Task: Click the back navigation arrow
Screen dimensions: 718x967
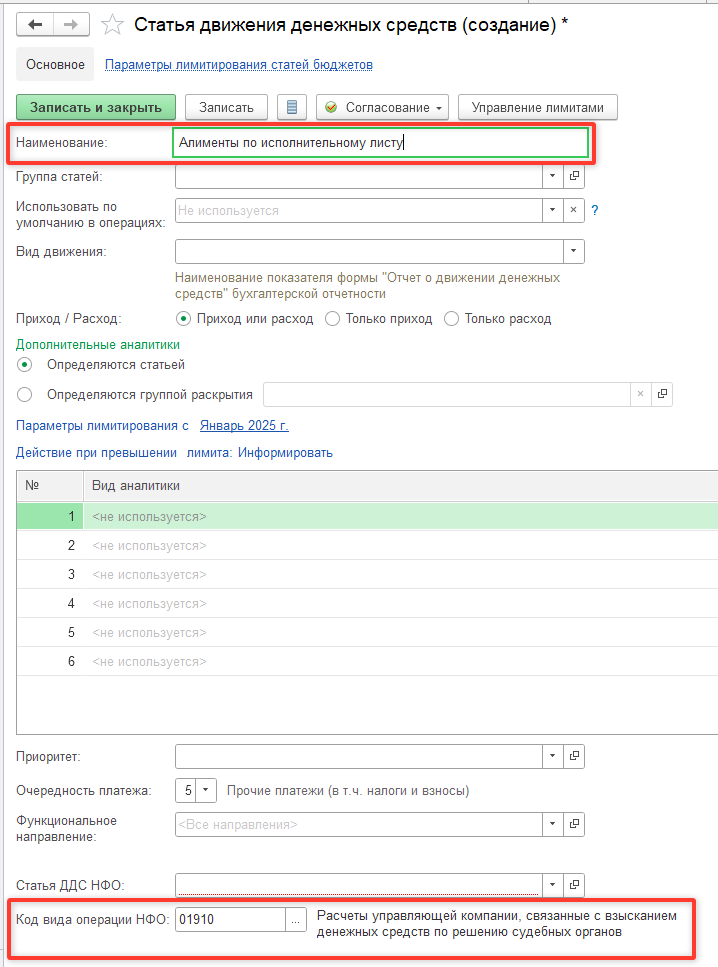Action: [x=35, y=25]
